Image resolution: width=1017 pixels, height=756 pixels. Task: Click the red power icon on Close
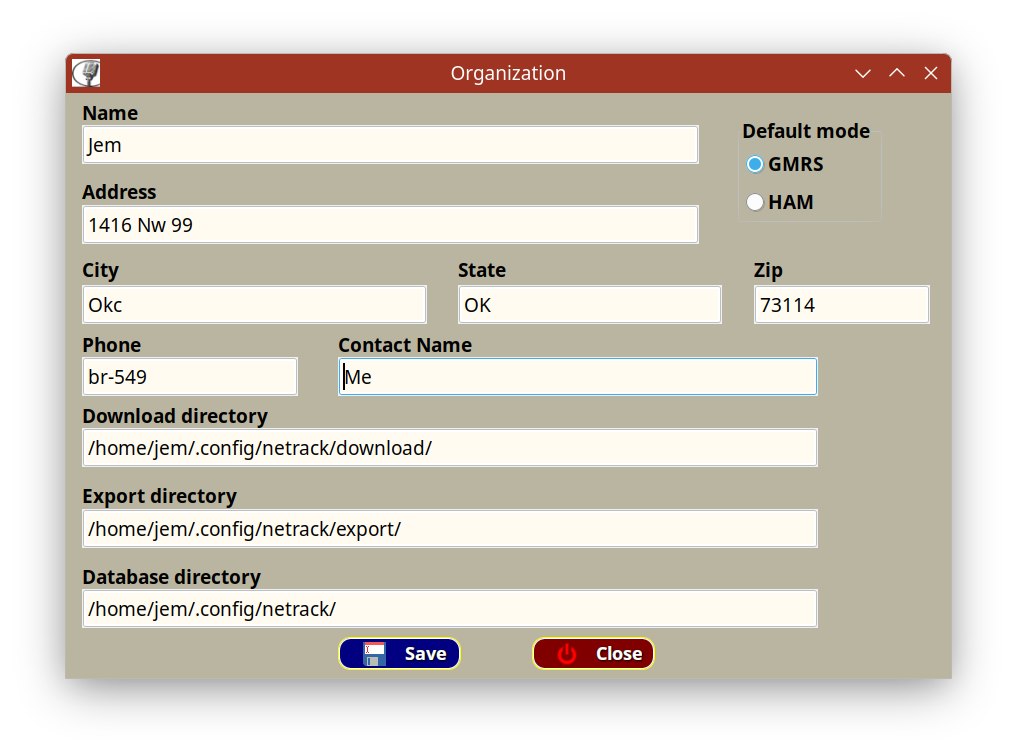568,654
